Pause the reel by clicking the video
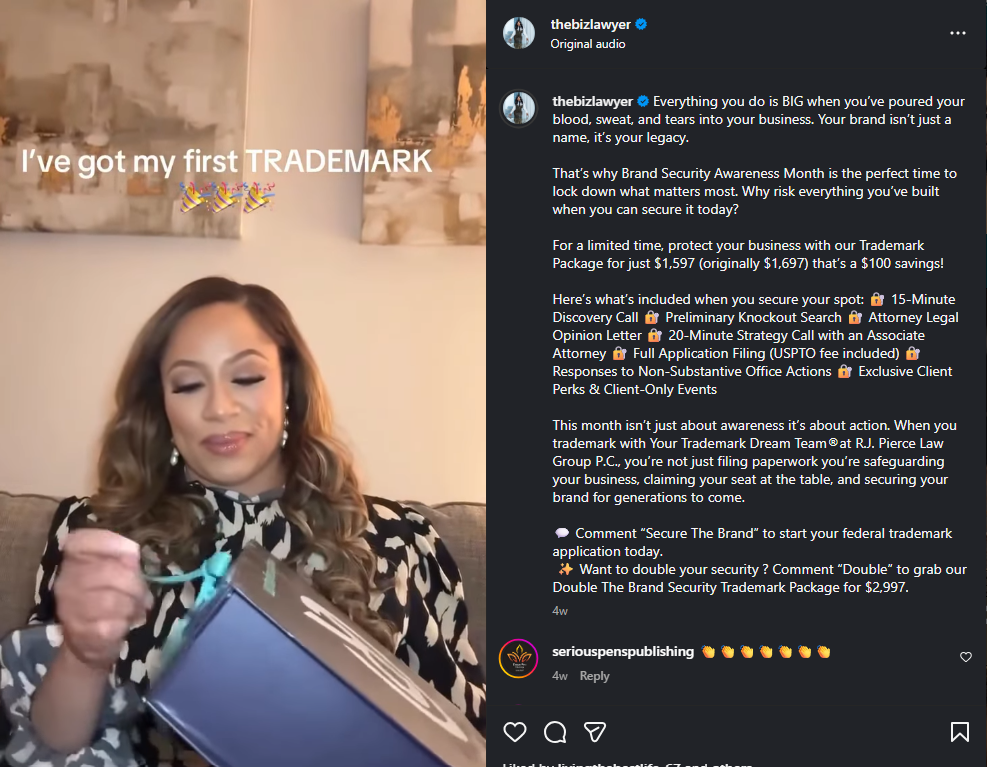Viewport: 987px width, 767px height. tap(243, 384)
